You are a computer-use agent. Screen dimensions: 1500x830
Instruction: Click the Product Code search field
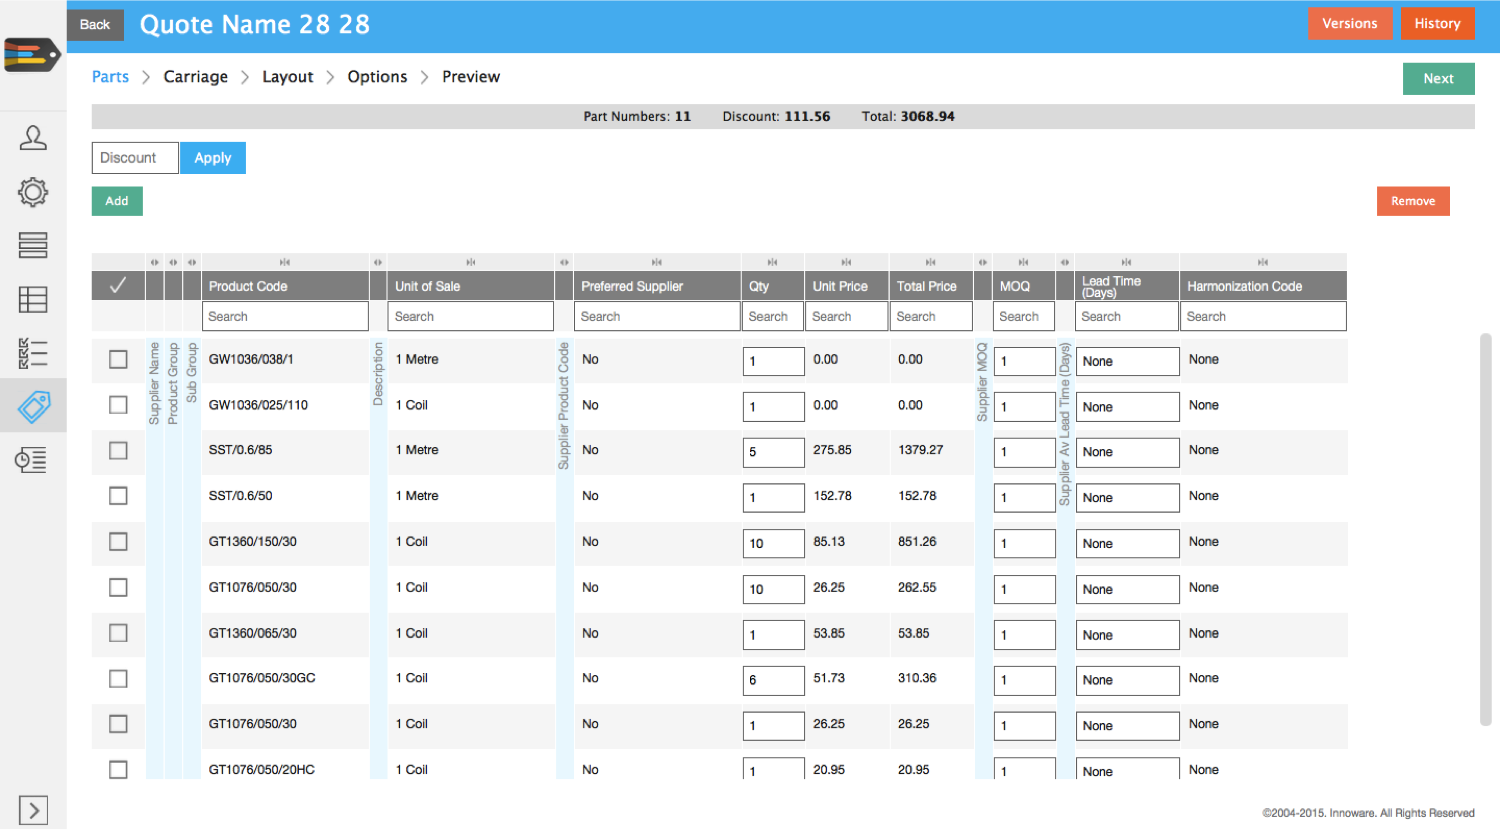(285, 316)
